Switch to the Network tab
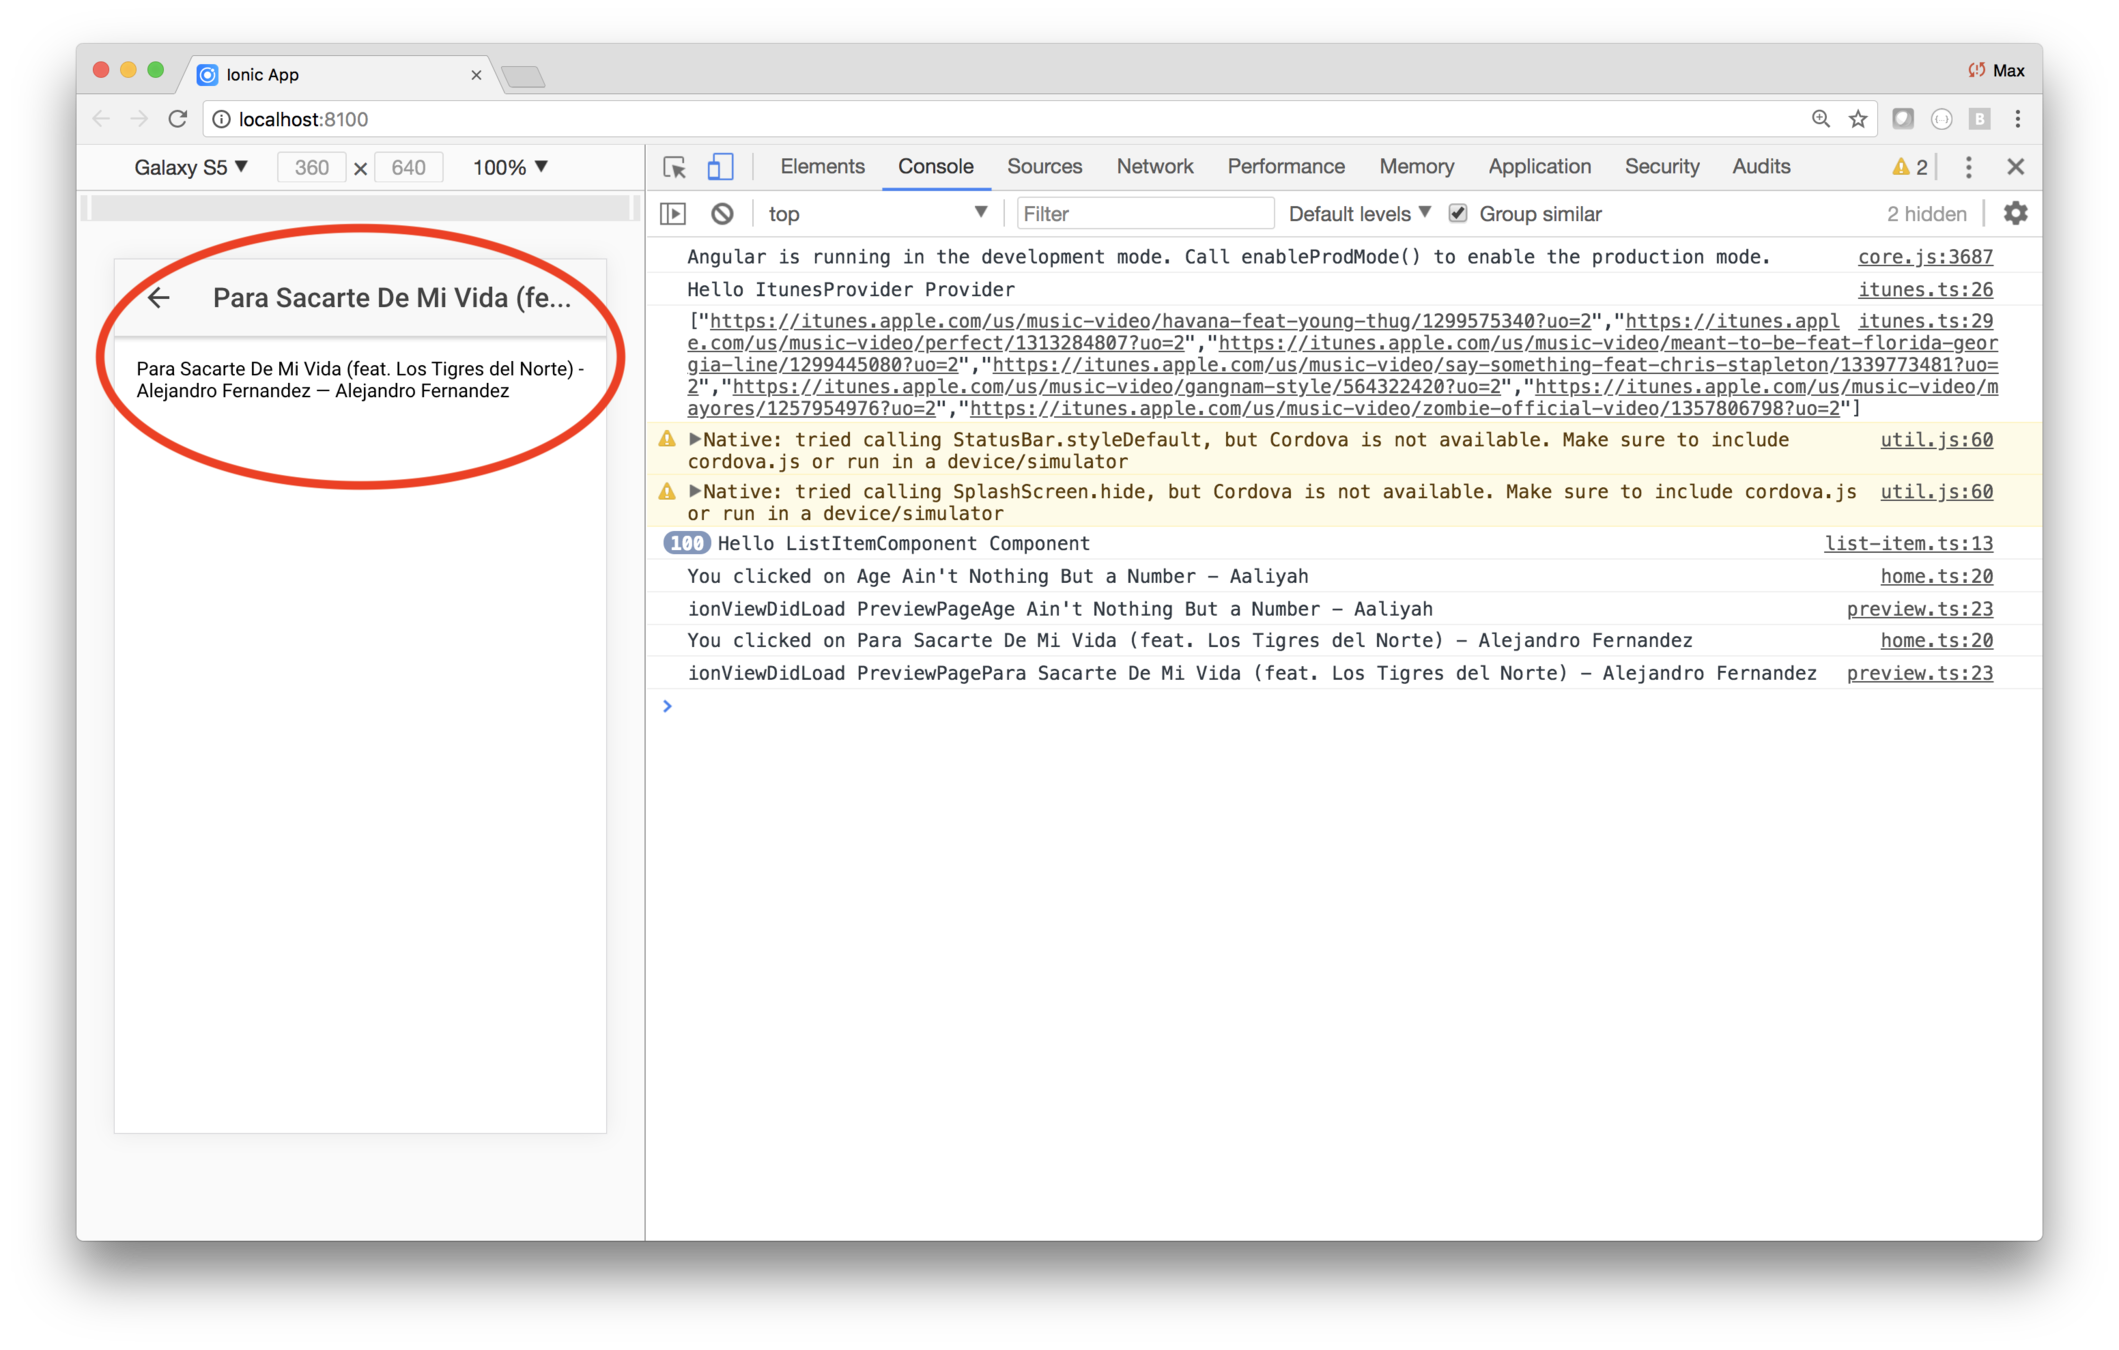2119x1350 pixels. tap(1154, 167)
